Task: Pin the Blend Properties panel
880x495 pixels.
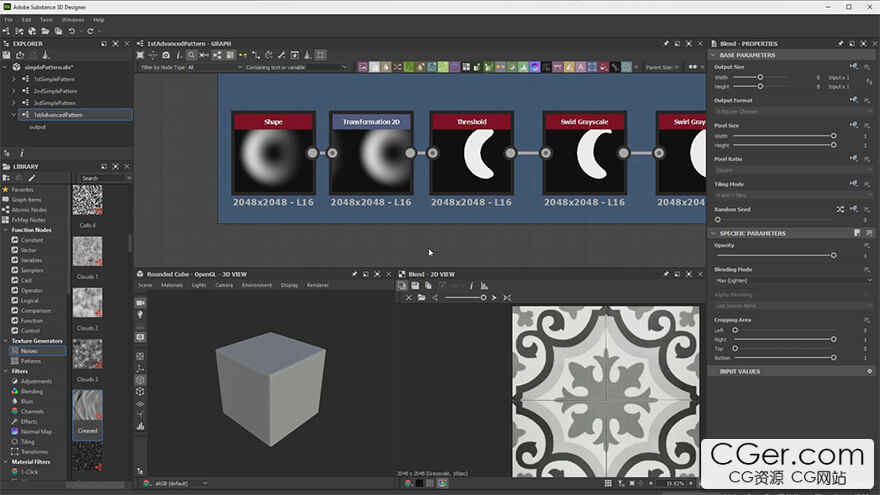Action: [841, 43]
